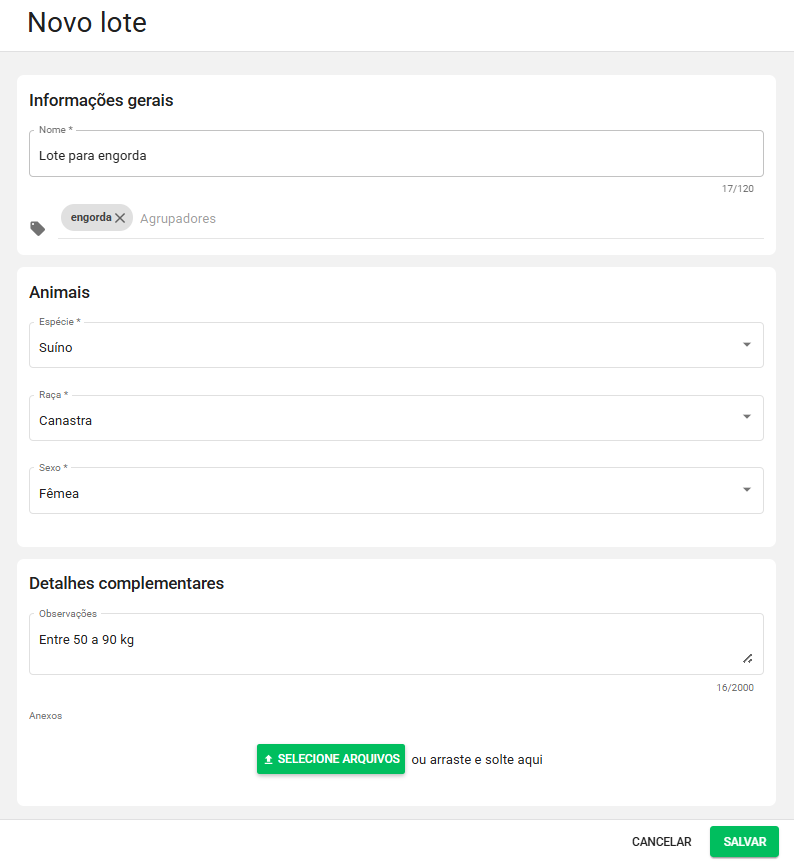Click the Anexos label

[x=45, y=716]
